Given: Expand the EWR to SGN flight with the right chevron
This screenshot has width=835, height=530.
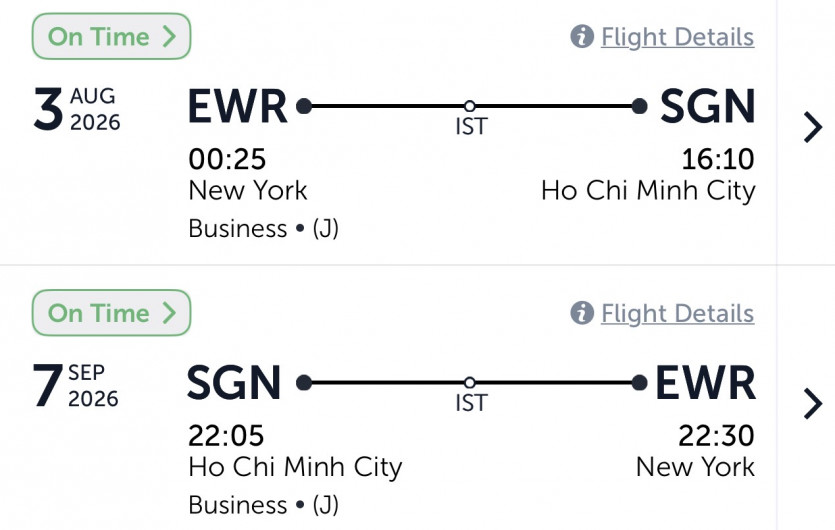Looking at the screenshot, I should [812, 127].
